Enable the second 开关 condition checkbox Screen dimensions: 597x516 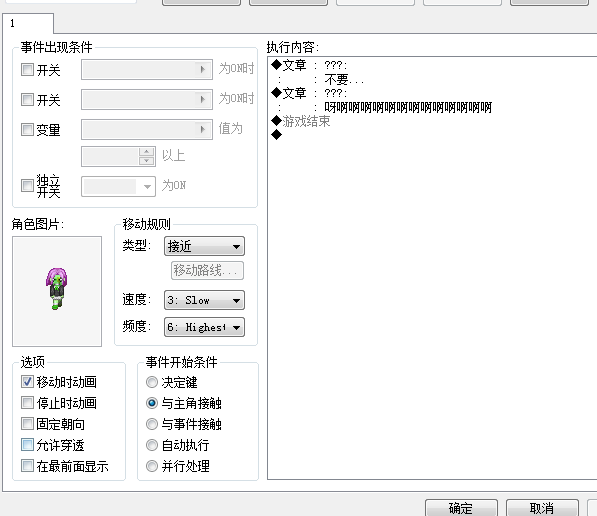[x=27, y=100]
